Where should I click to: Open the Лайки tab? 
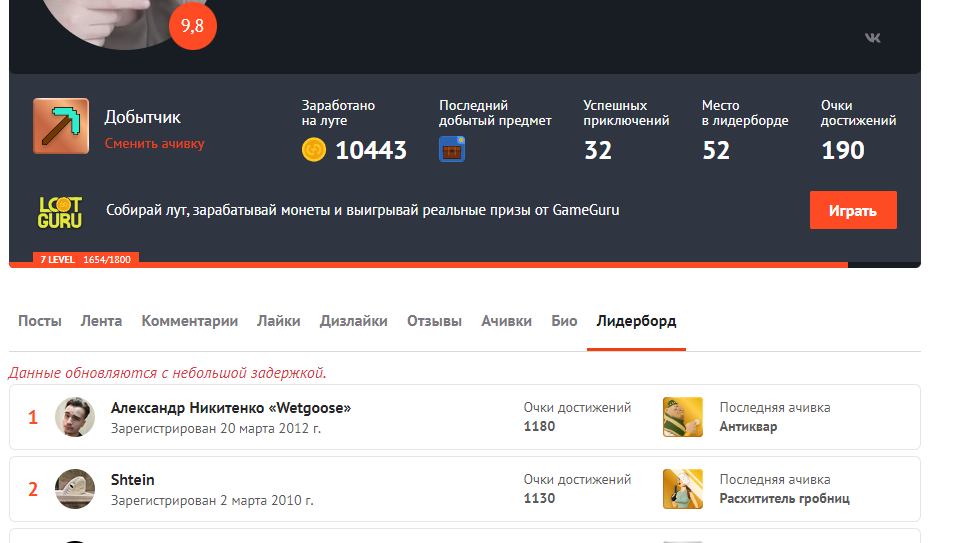click(x=279, y=321)
